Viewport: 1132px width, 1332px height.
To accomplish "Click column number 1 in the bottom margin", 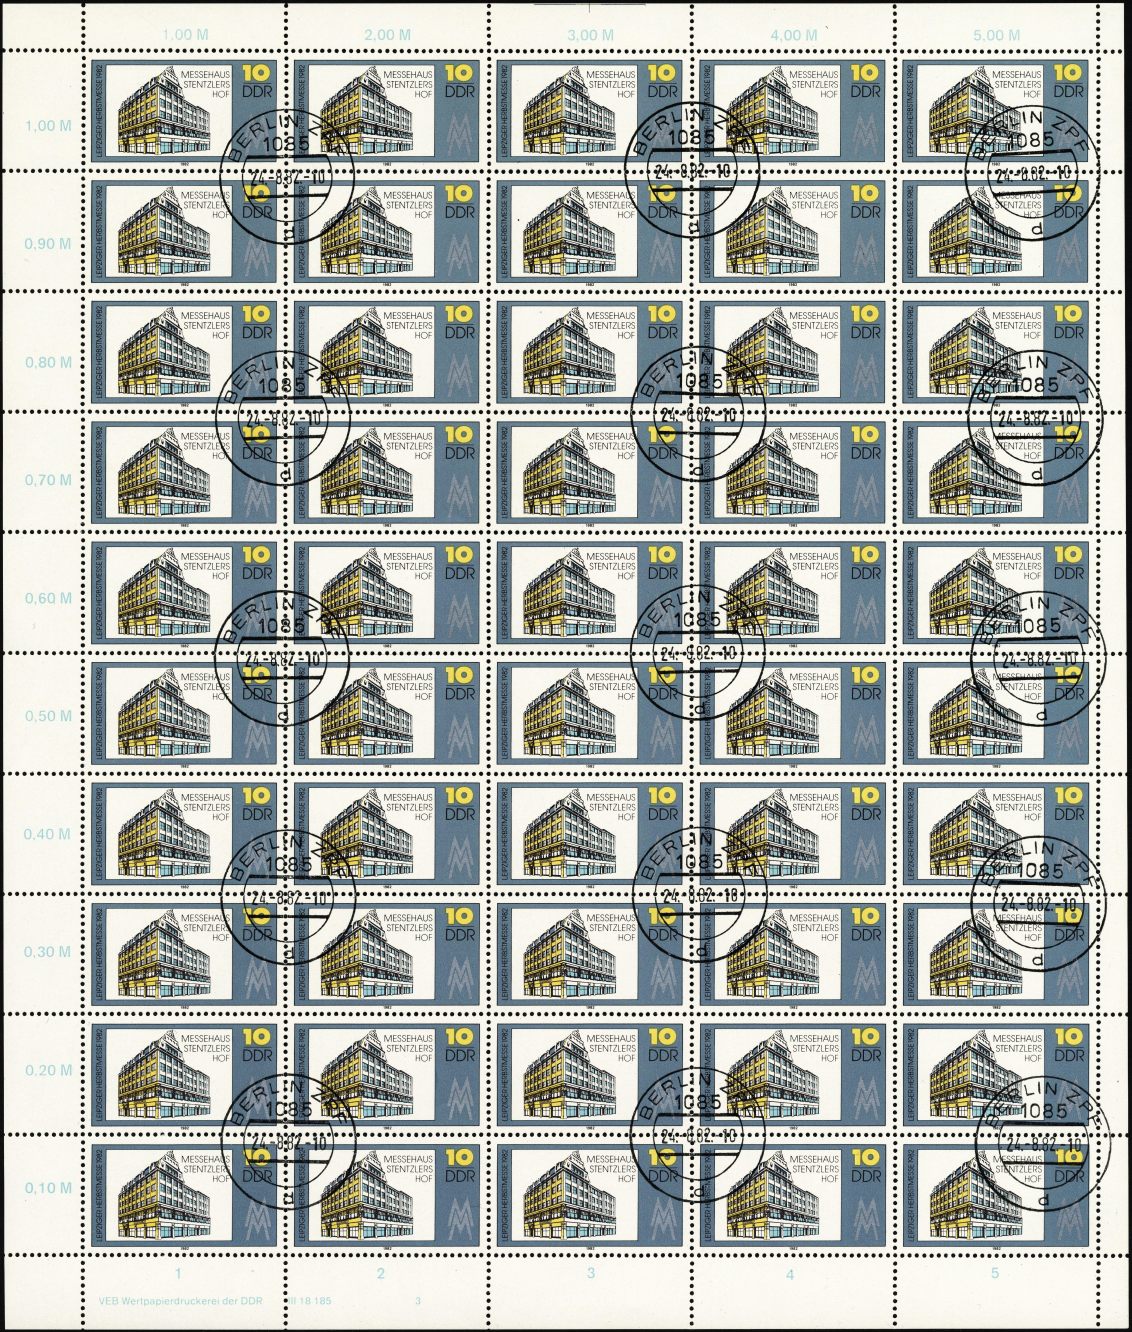I will (x=178, y=1273).
